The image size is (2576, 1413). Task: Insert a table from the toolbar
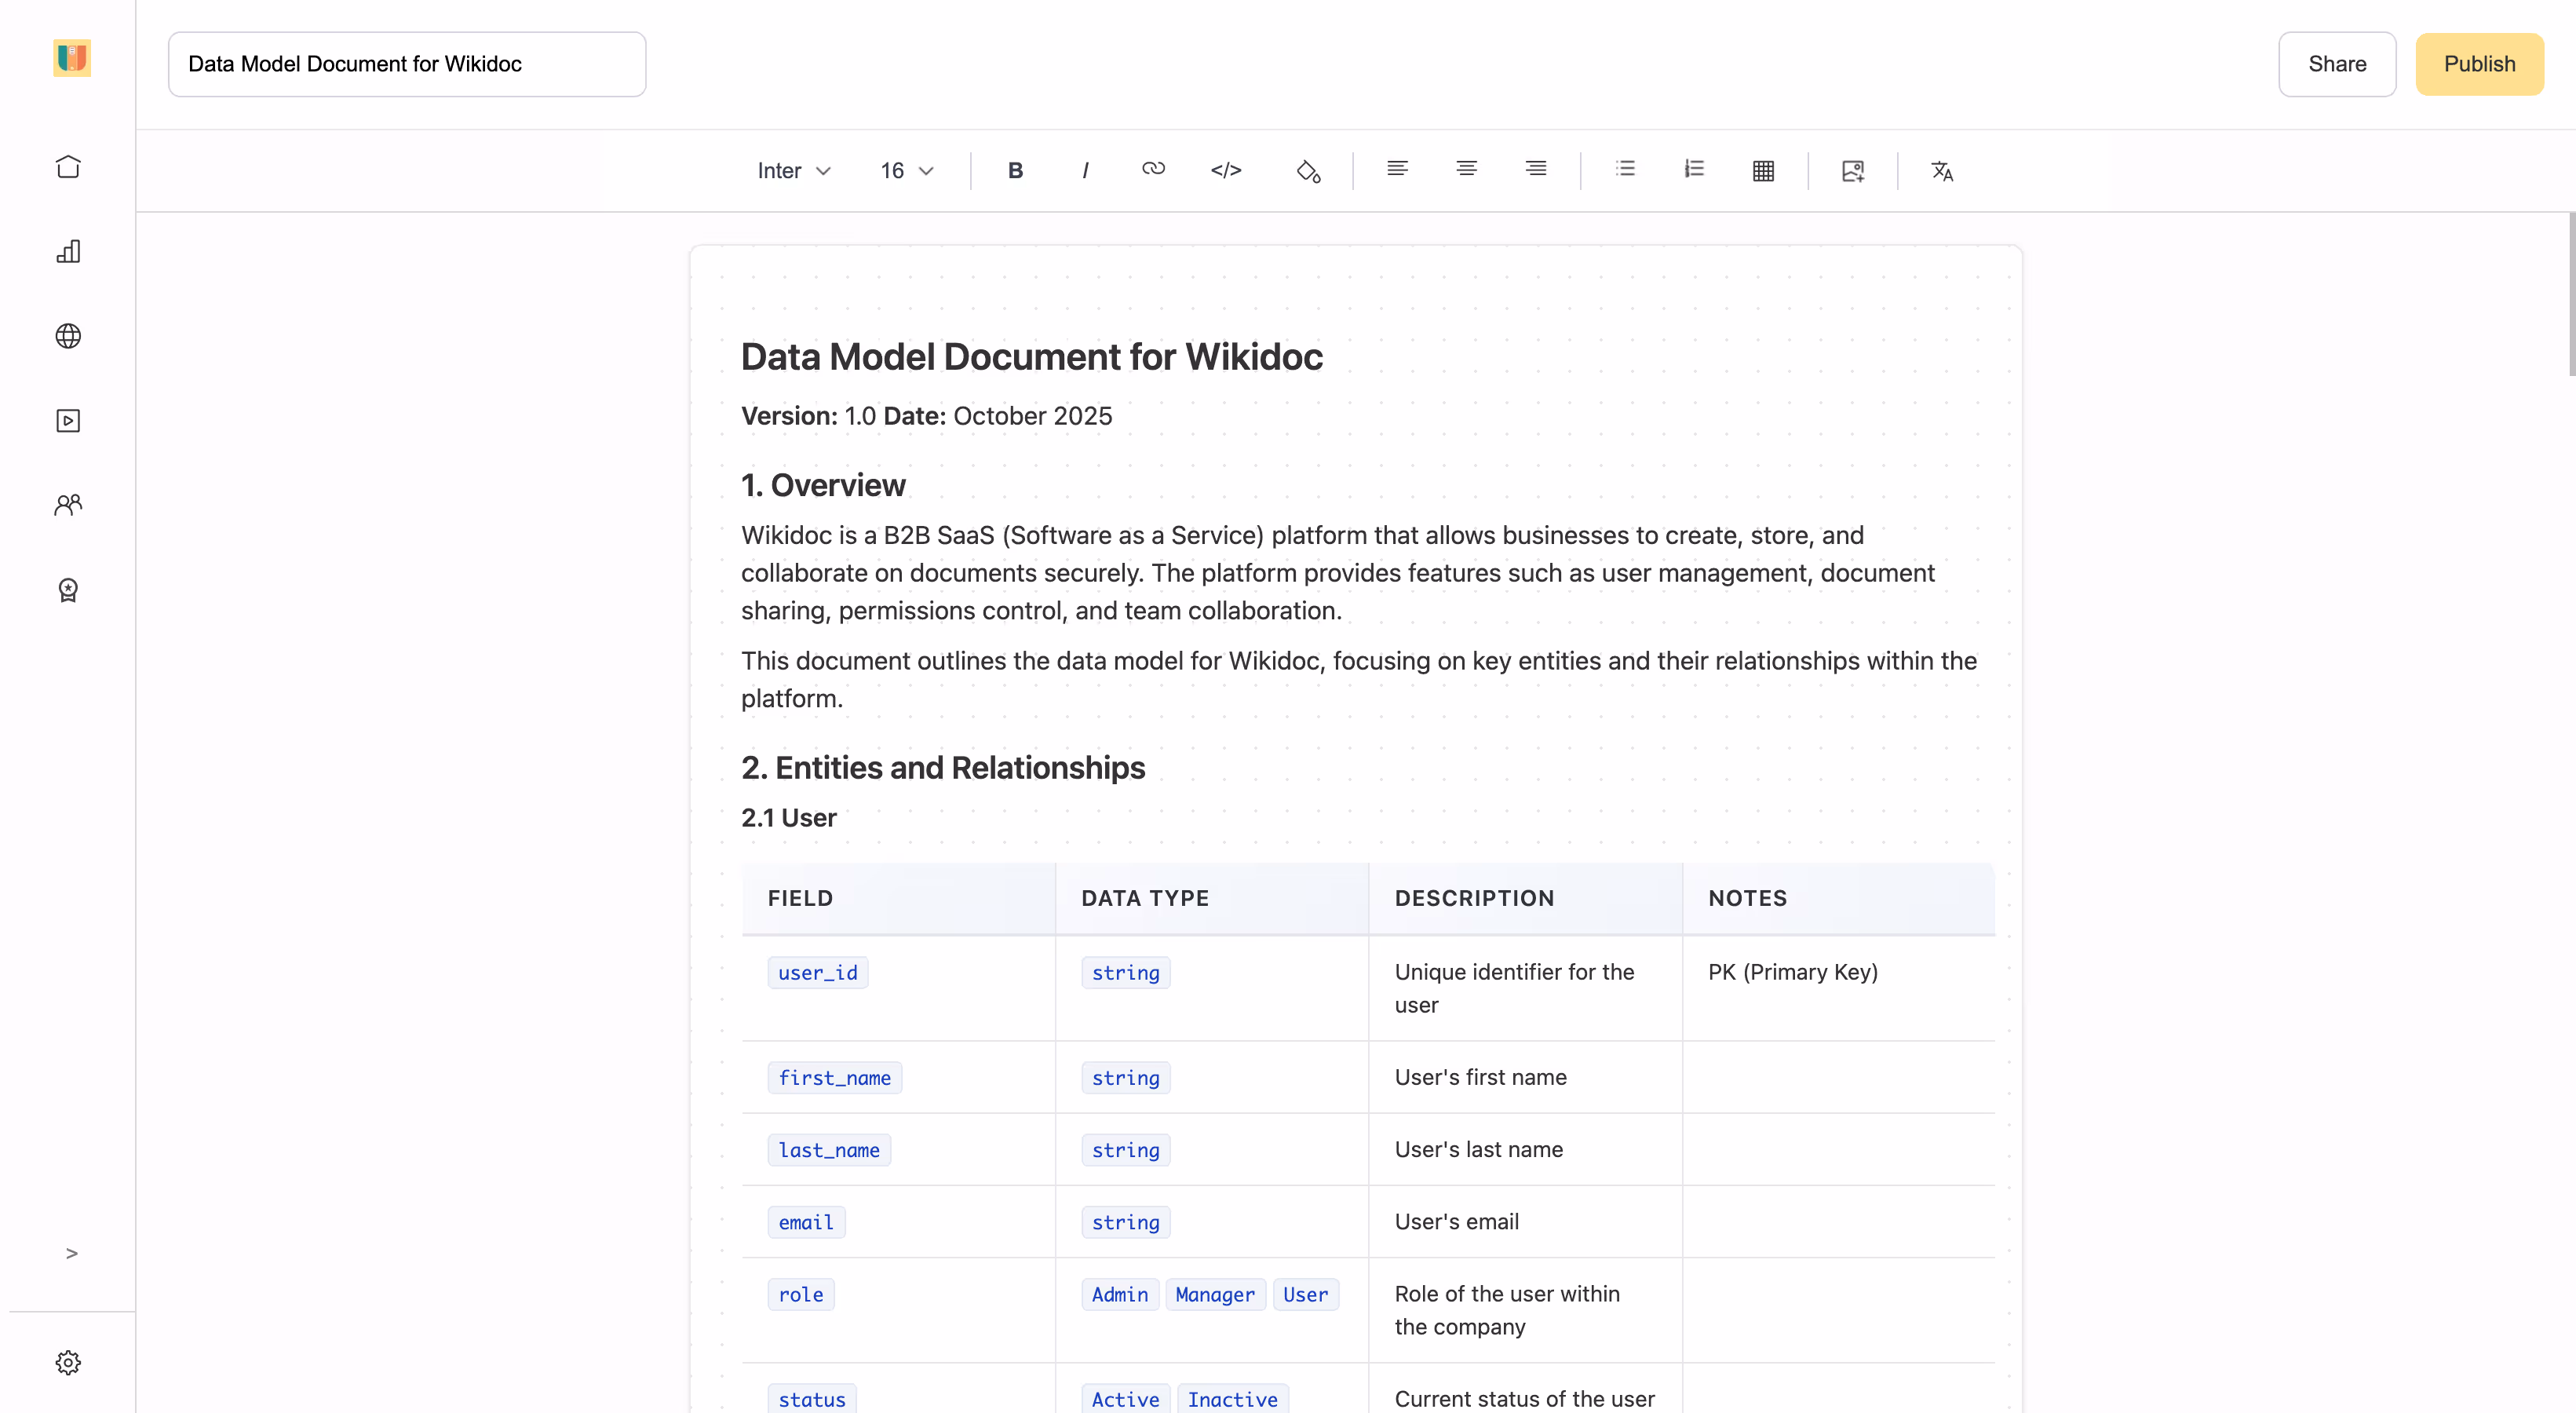pos(1763,170)
